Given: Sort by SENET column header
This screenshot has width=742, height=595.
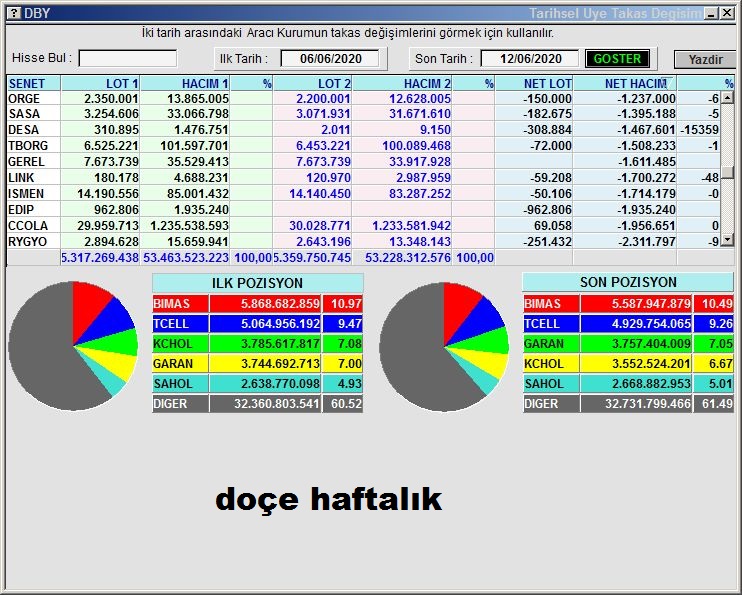Looking at the screenshot, I should point(34,83).
